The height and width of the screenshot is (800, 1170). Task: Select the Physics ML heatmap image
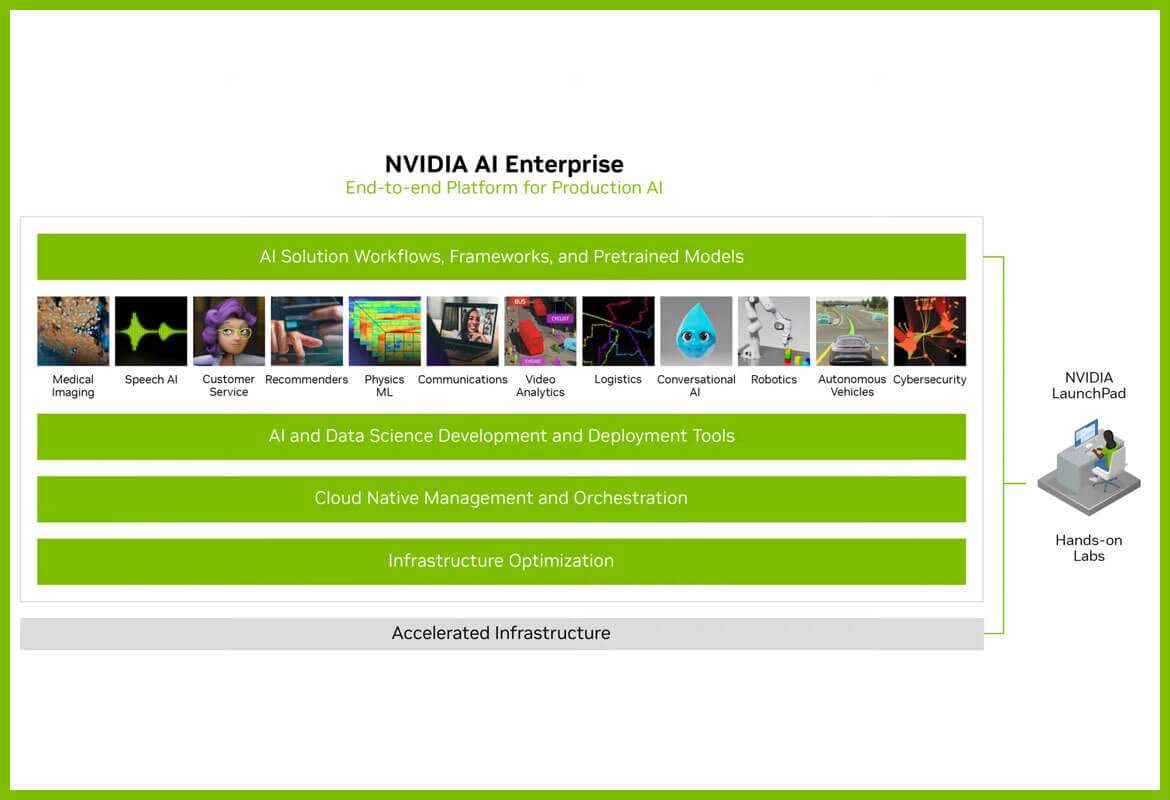[384, 331]
